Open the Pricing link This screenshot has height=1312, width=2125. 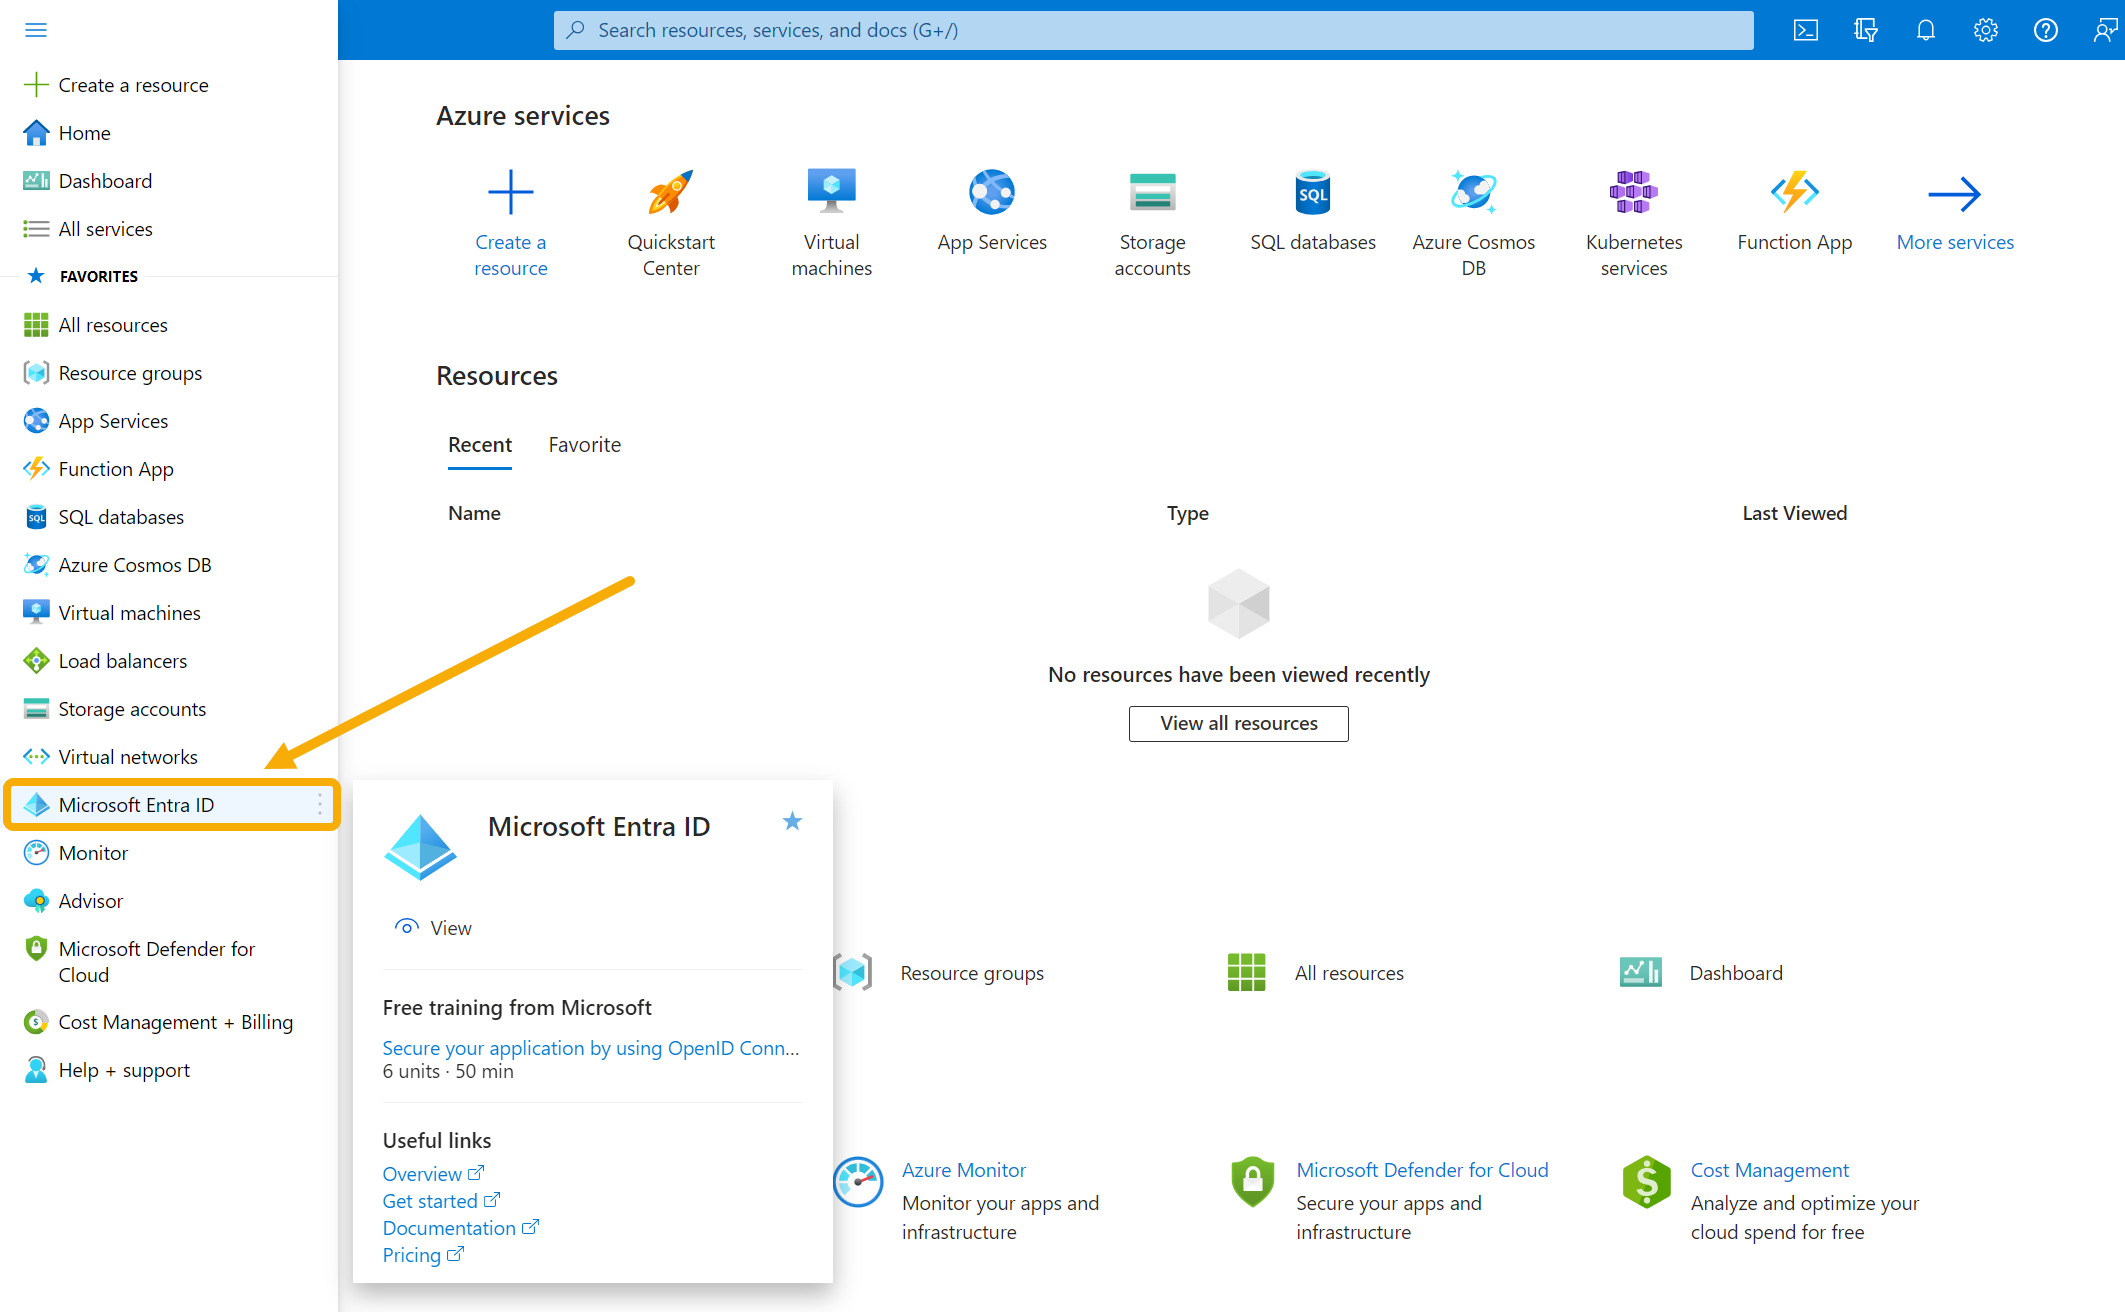414,1254
